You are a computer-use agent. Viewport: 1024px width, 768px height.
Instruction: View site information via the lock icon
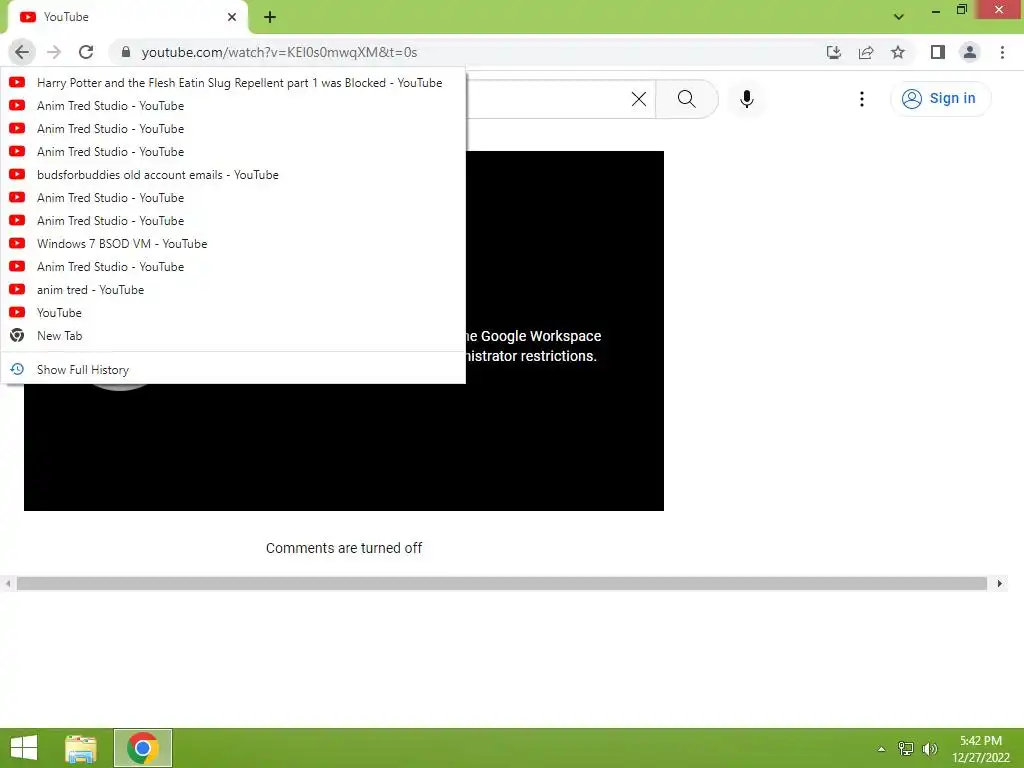click(x=126, y=52)
